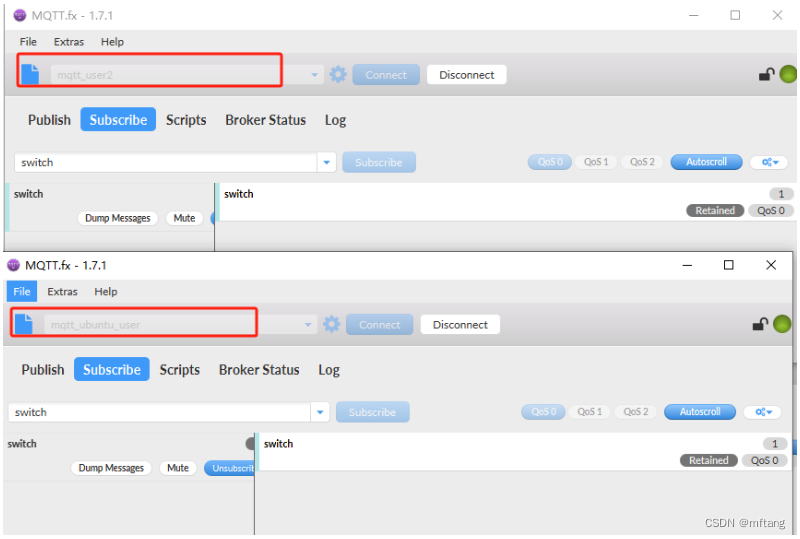Click Dump Messages in bottom window

pyautogui.click(x=111, y=468)
